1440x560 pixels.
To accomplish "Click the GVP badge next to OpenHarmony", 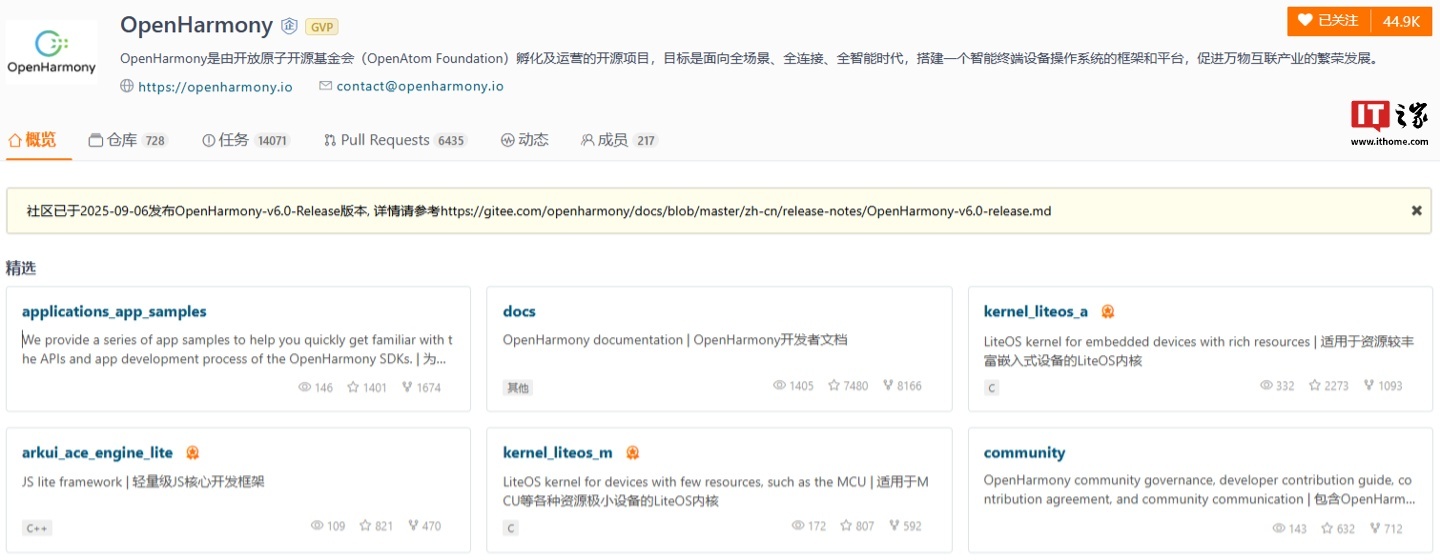I will 321,27.
